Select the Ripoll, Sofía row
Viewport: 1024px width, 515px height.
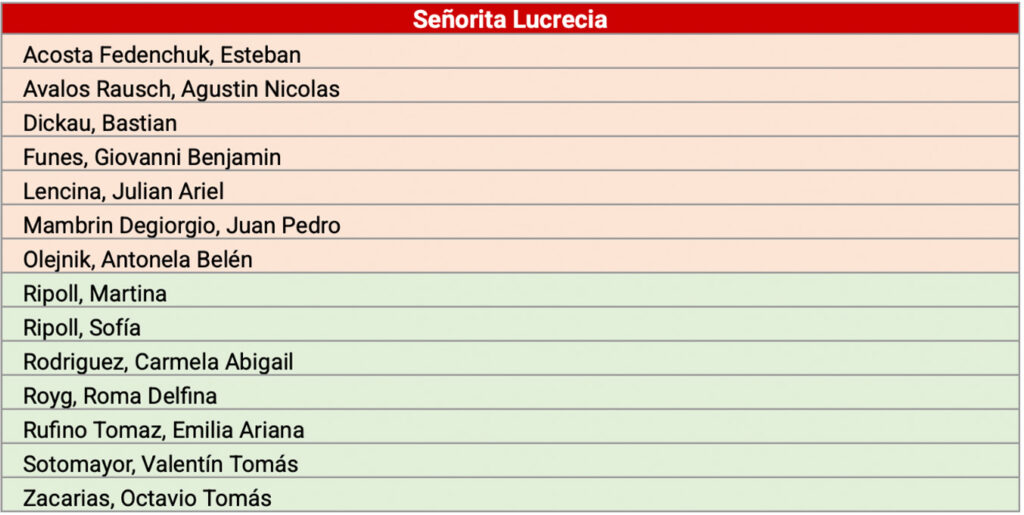(82, 328)
